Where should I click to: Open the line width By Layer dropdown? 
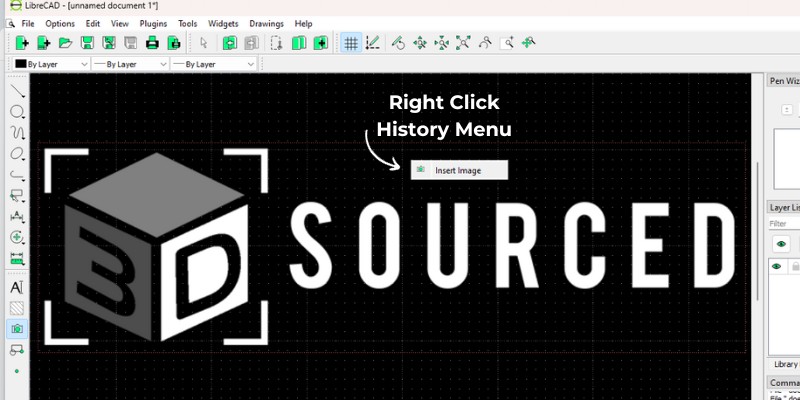click(x=128, y=64)
